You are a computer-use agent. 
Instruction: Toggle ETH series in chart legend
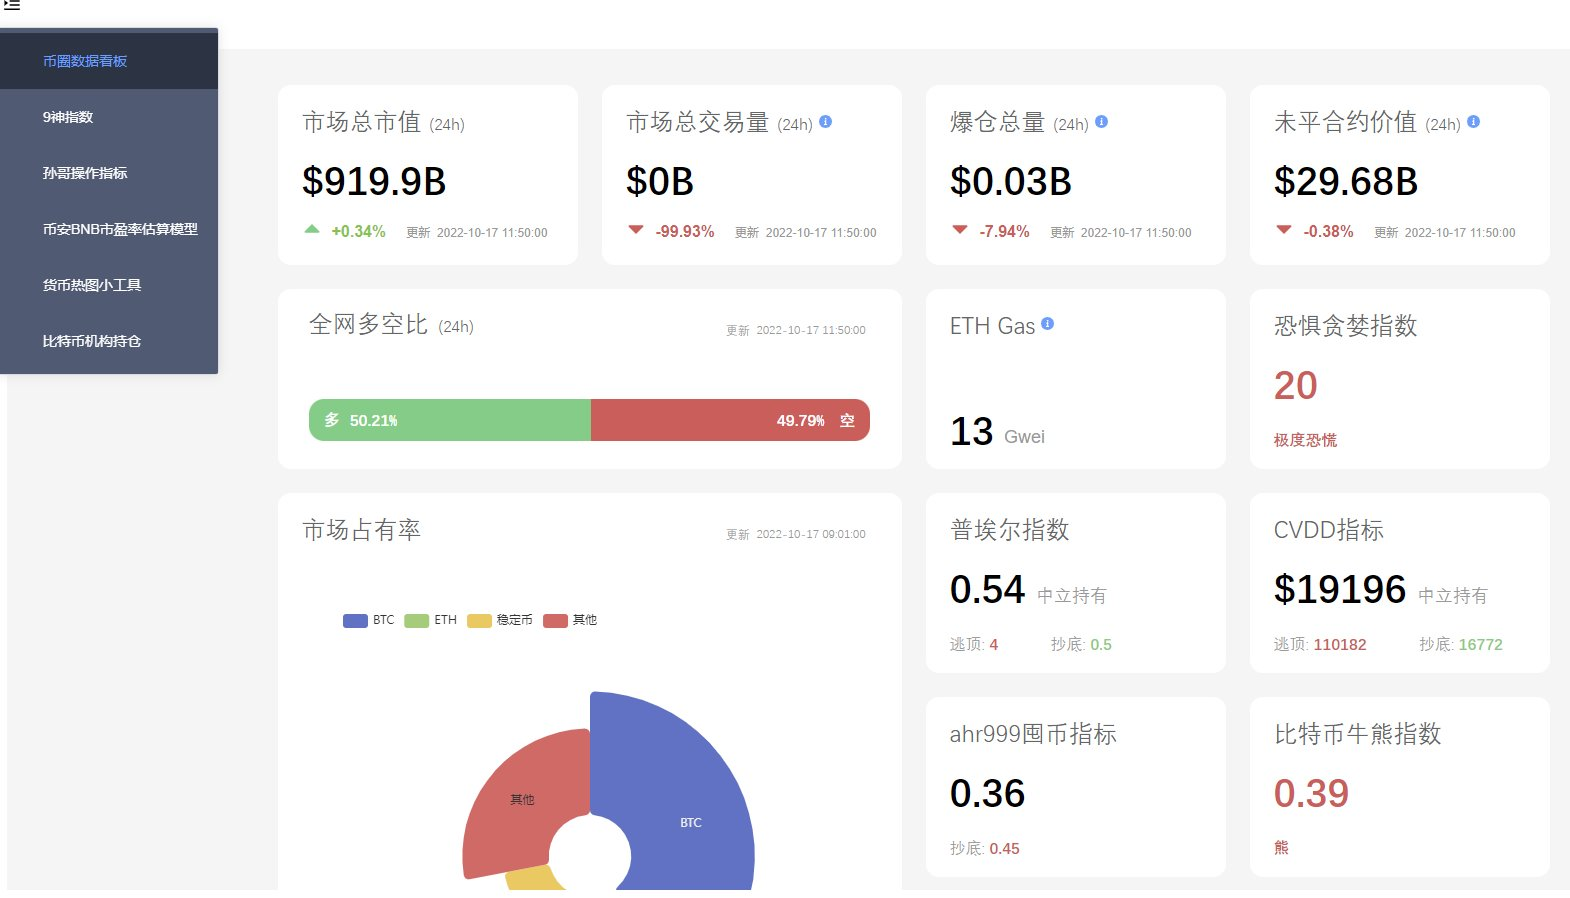tap(431, 620)
